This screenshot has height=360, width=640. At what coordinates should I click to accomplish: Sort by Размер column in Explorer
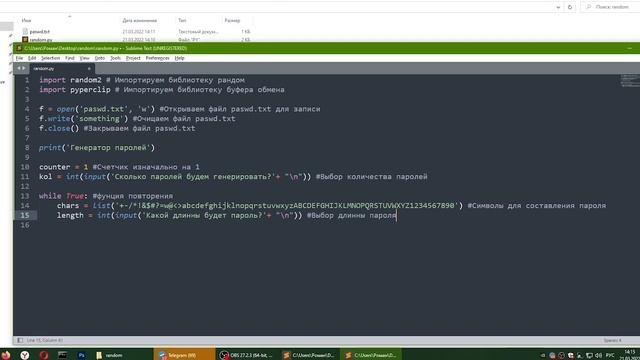click(232, 20)
